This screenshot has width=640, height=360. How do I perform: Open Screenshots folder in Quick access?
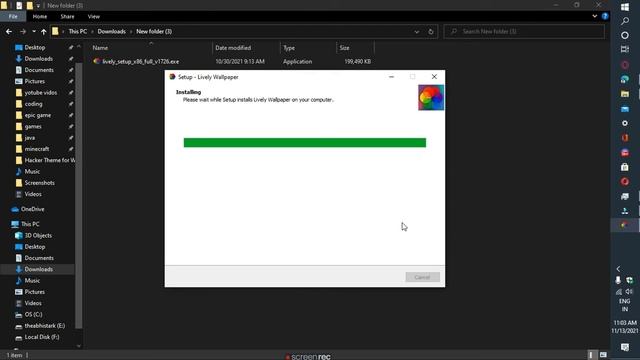[x=39, y=183]
